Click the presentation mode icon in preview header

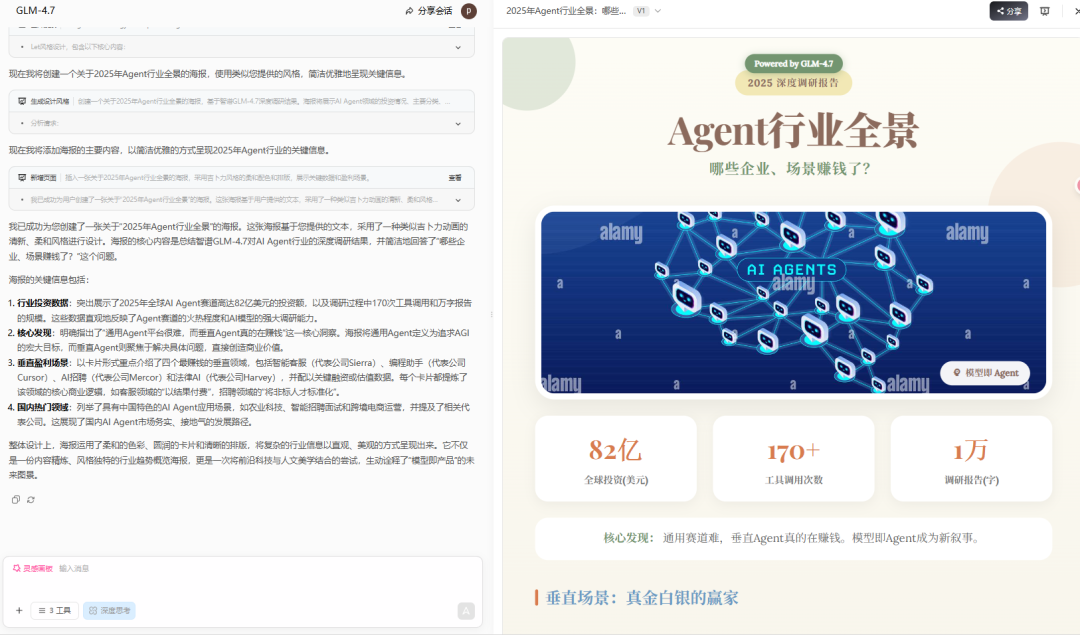click(1045, 11)
